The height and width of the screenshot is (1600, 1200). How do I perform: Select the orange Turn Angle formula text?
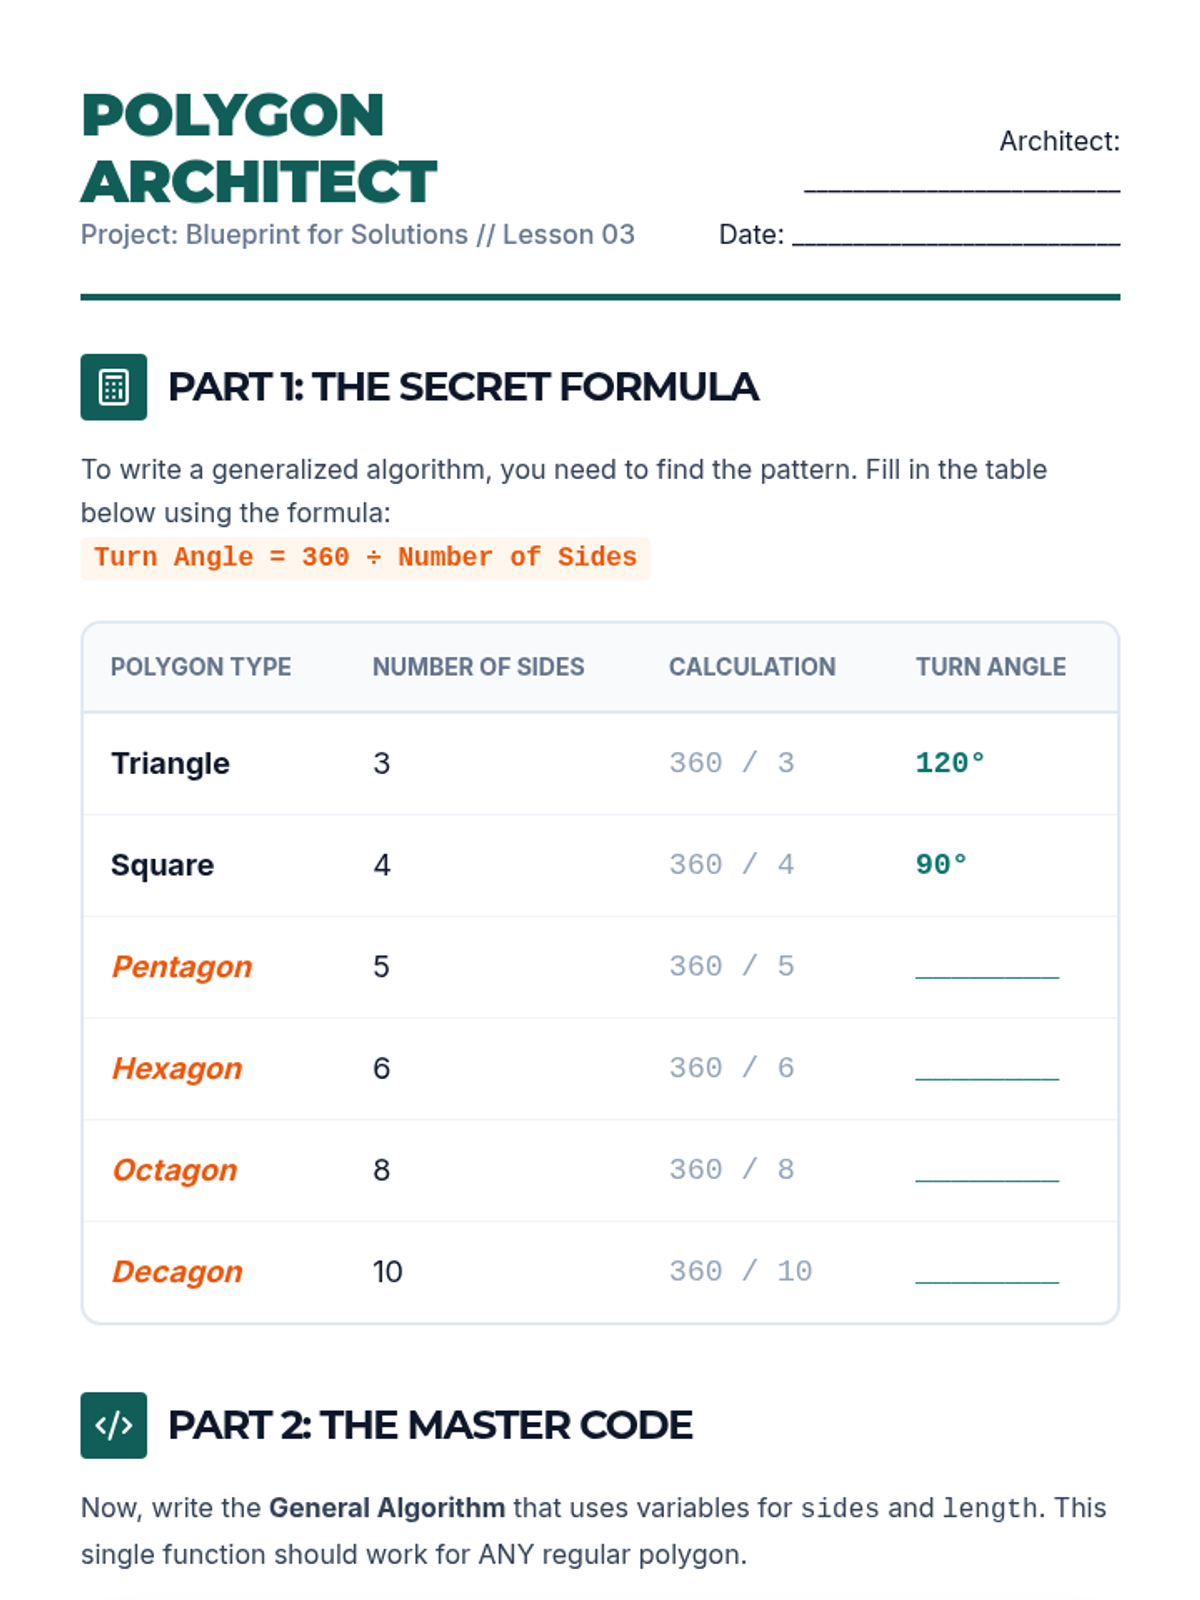pos(365,557)
